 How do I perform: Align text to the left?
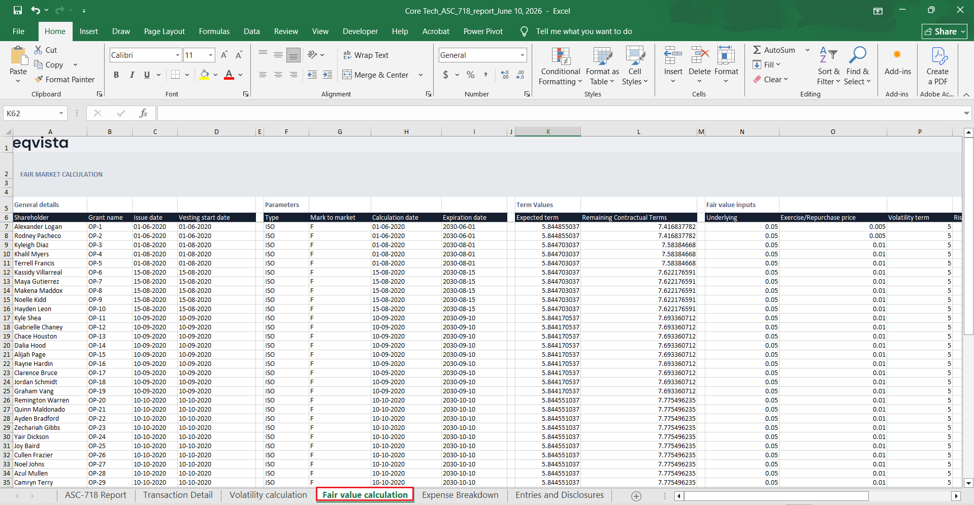(x=263, y=75)
